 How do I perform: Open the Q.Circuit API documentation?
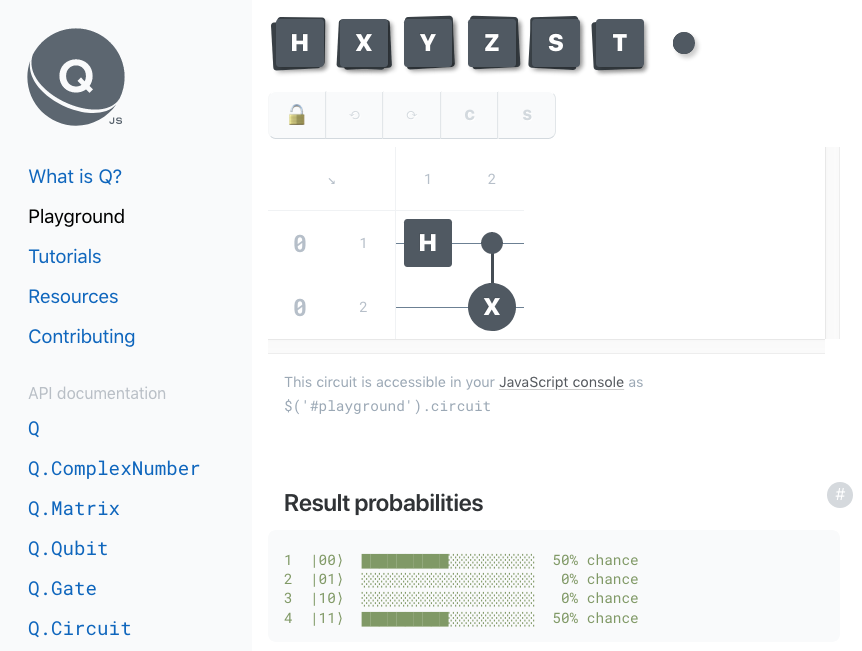tap(80, 628)
